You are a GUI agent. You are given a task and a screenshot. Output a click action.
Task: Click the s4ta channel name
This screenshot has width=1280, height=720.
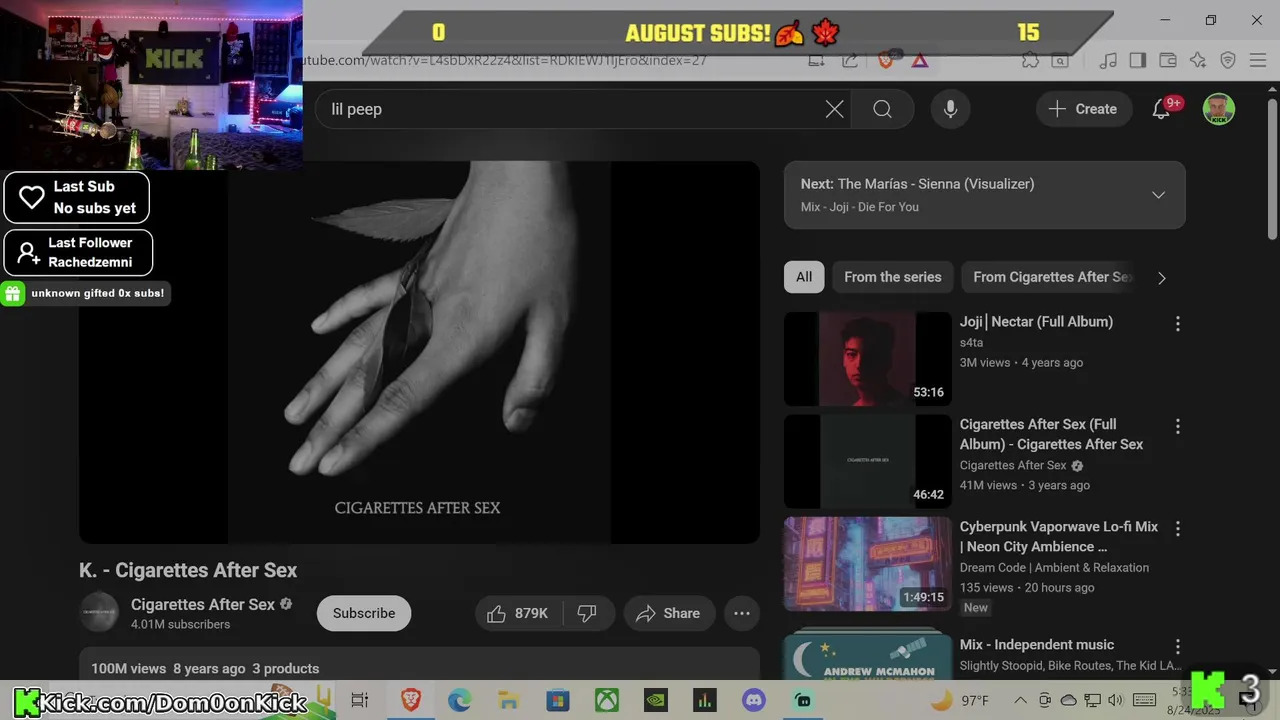click(971, 342)
